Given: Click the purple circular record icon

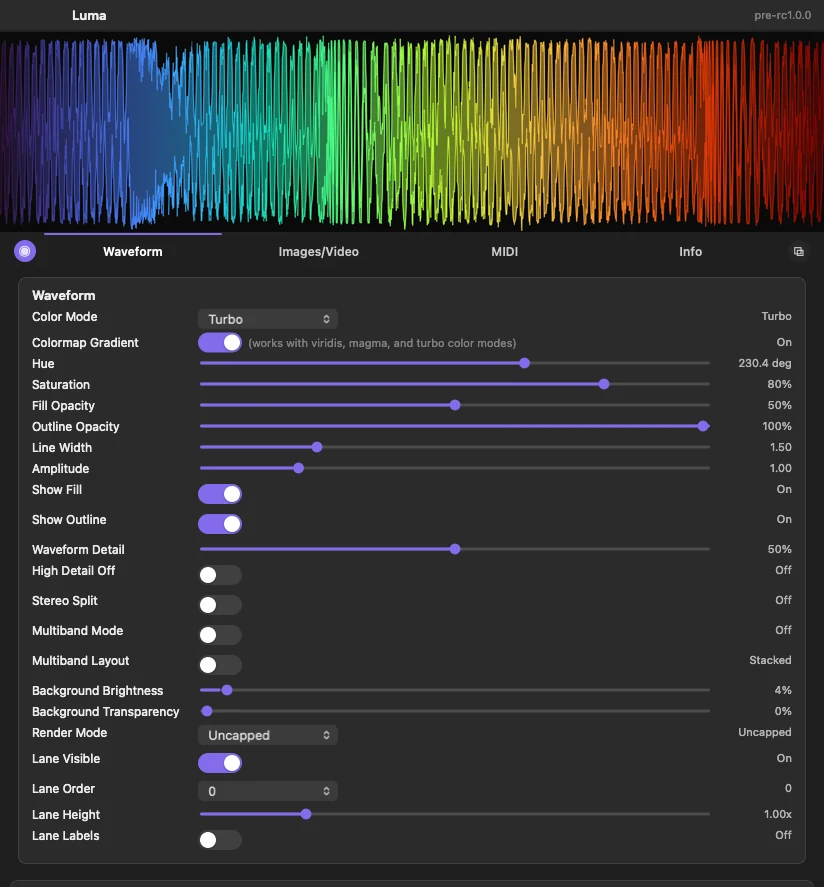Looking at the screenshot, I should coord(25,251).
